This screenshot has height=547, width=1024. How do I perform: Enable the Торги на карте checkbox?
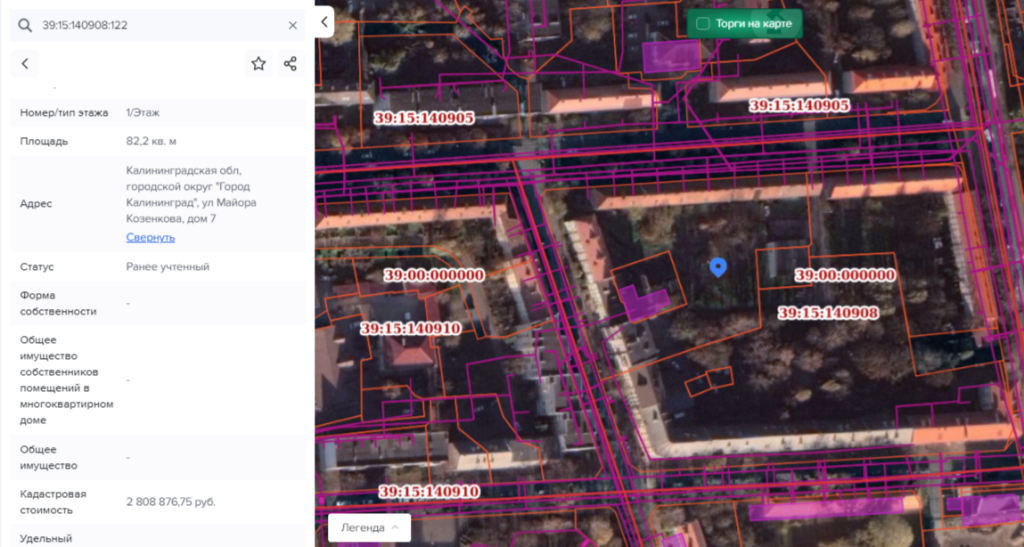pyautogui.click(x=703, y=23)
